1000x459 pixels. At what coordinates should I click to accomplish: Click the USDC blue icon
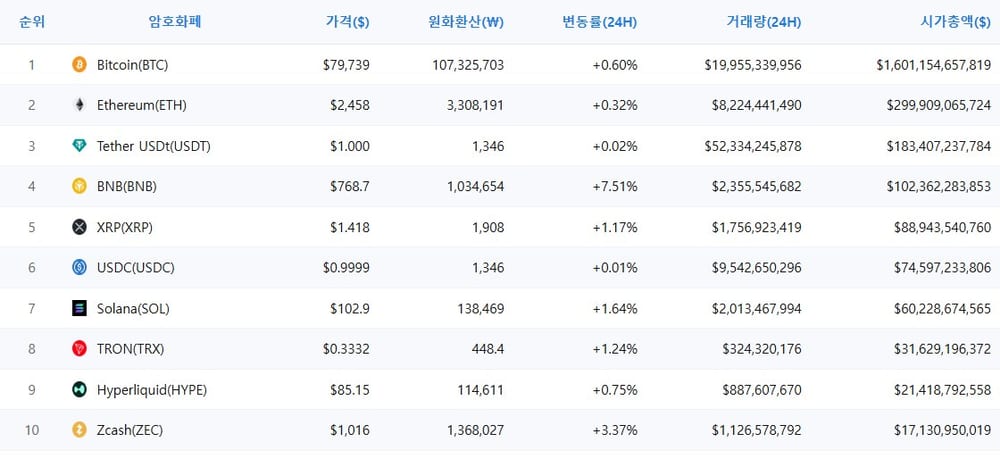pyautogui.click(x=79, y=268)
